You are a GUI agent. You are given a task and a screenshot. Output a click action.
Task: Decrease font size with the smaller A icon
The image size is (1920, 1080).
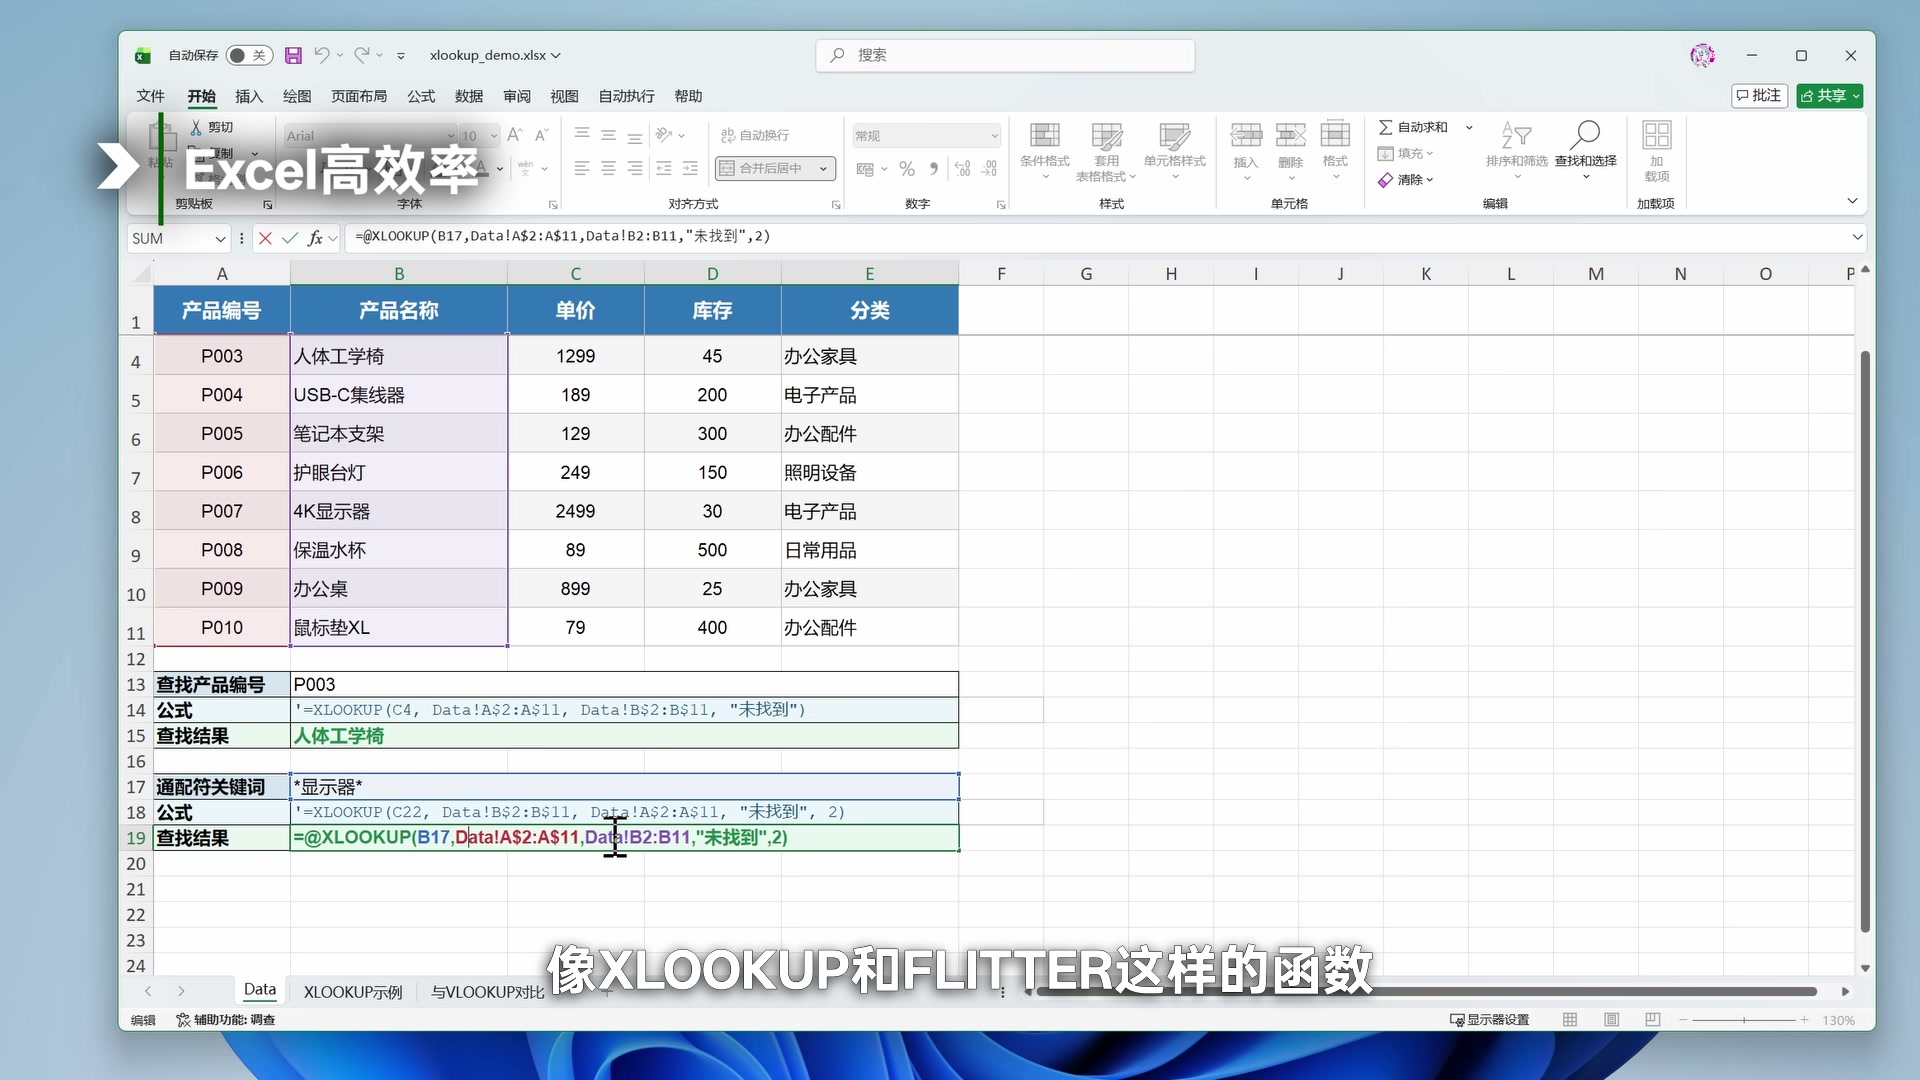point(541,135)
